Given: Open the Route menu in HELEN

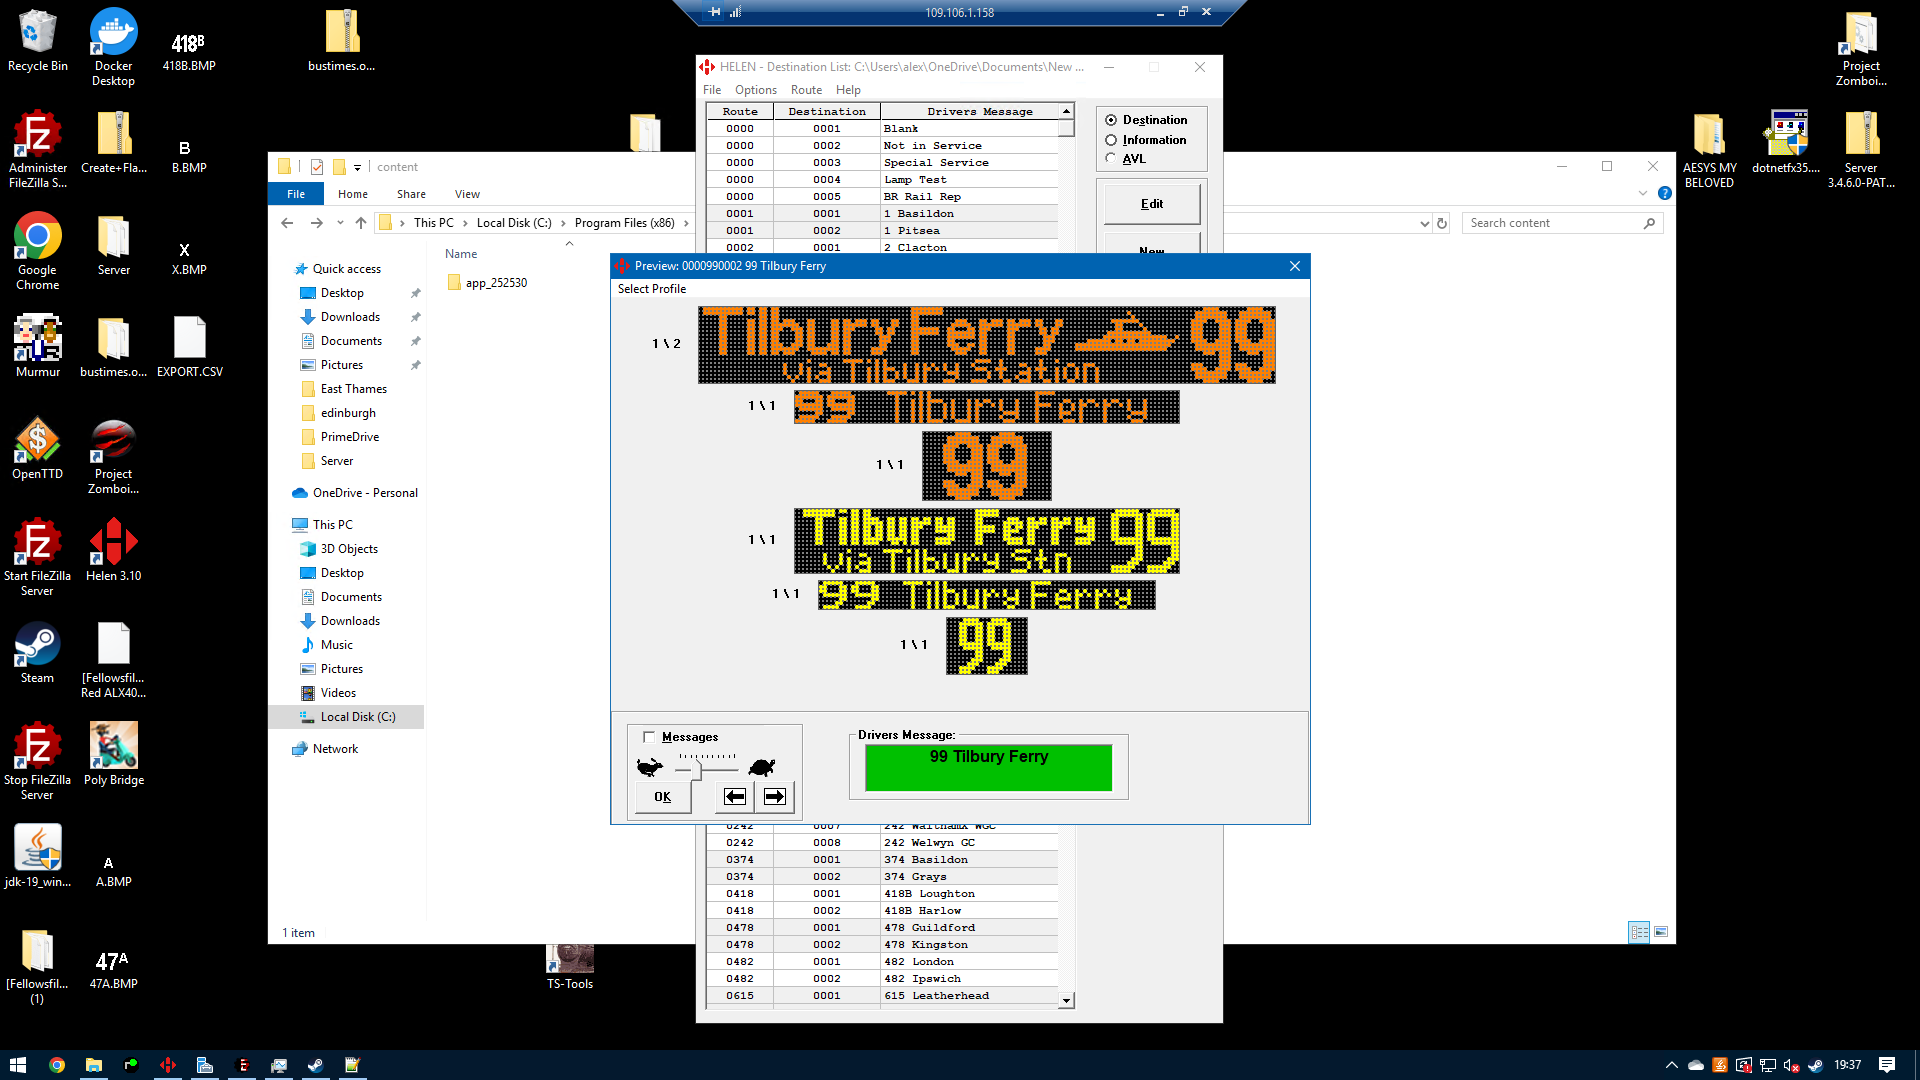Looking at the screenshot, I should tap(806, 90).
